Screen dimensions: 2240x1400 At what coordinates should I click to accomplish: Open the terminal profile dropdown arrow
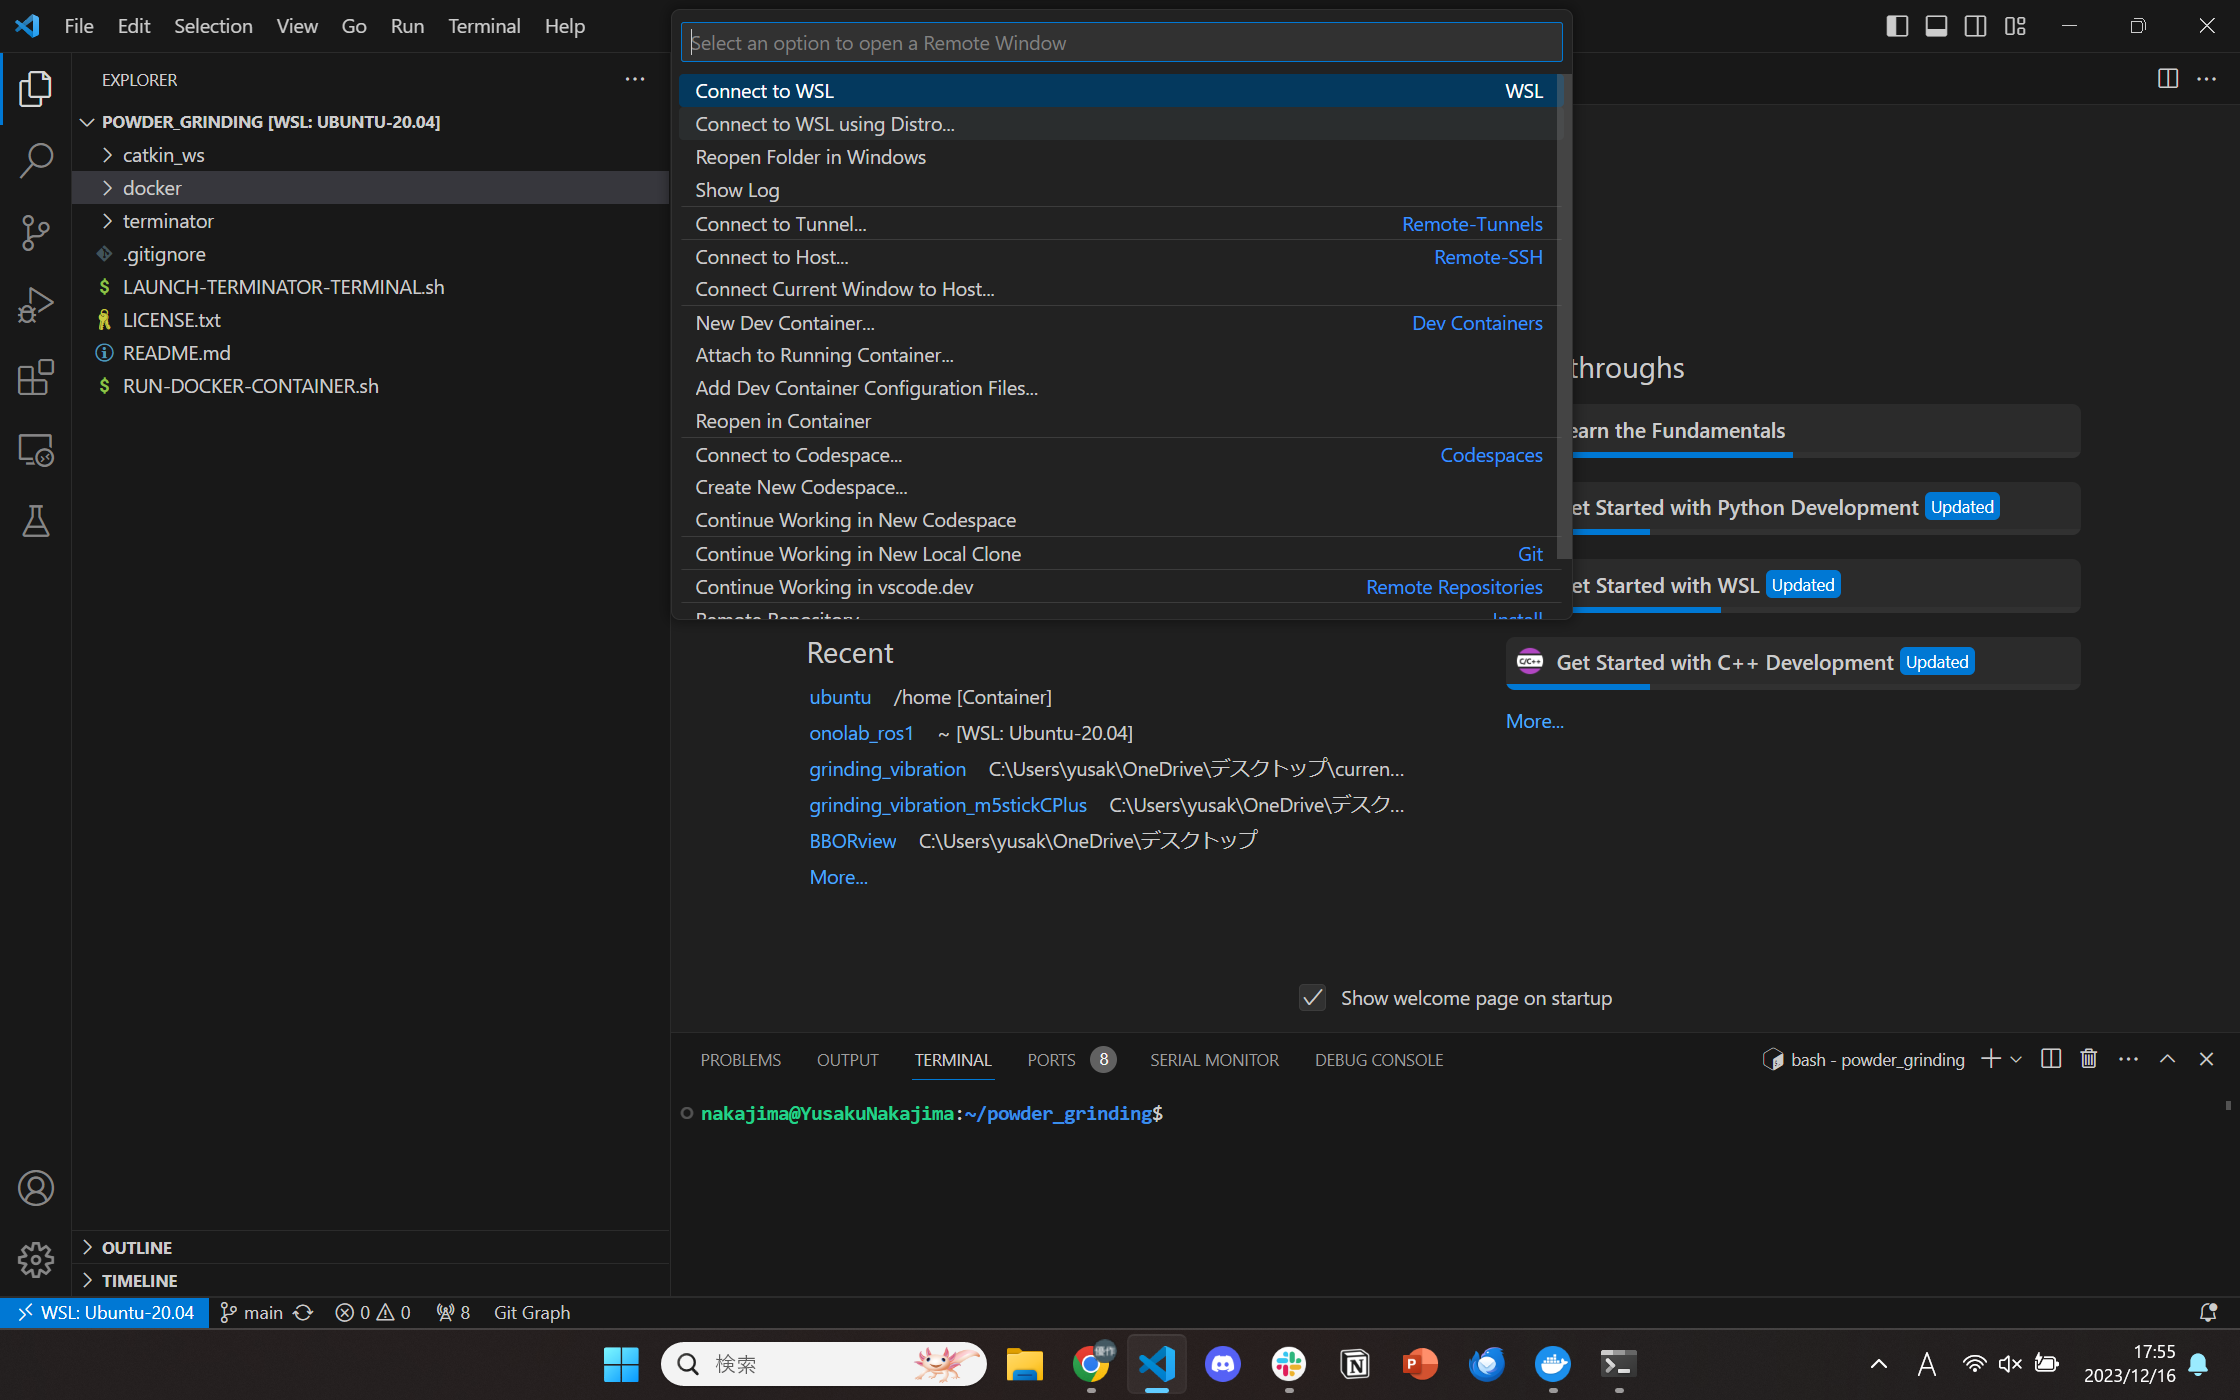[x=2017, y=1059]
